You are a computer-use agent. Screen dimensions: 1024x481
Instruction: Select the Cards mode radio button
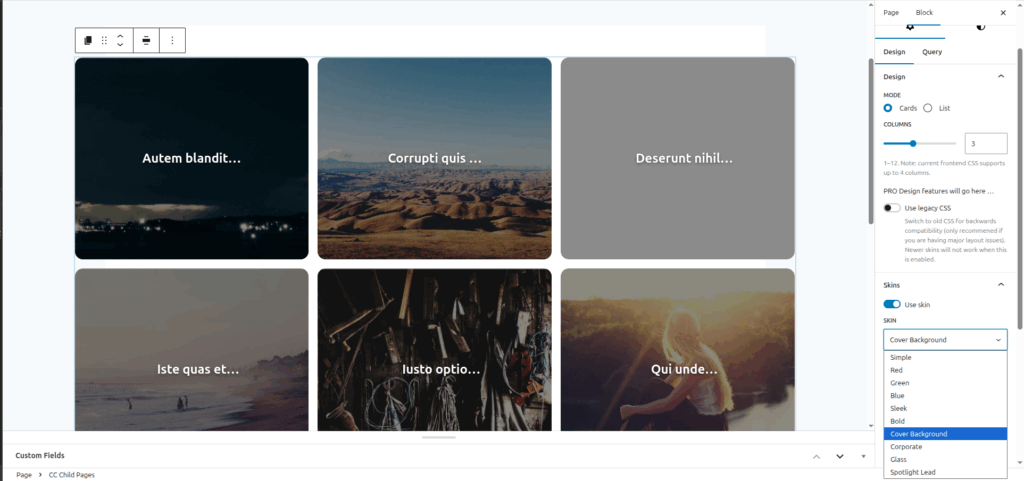[x=888, y=108]
